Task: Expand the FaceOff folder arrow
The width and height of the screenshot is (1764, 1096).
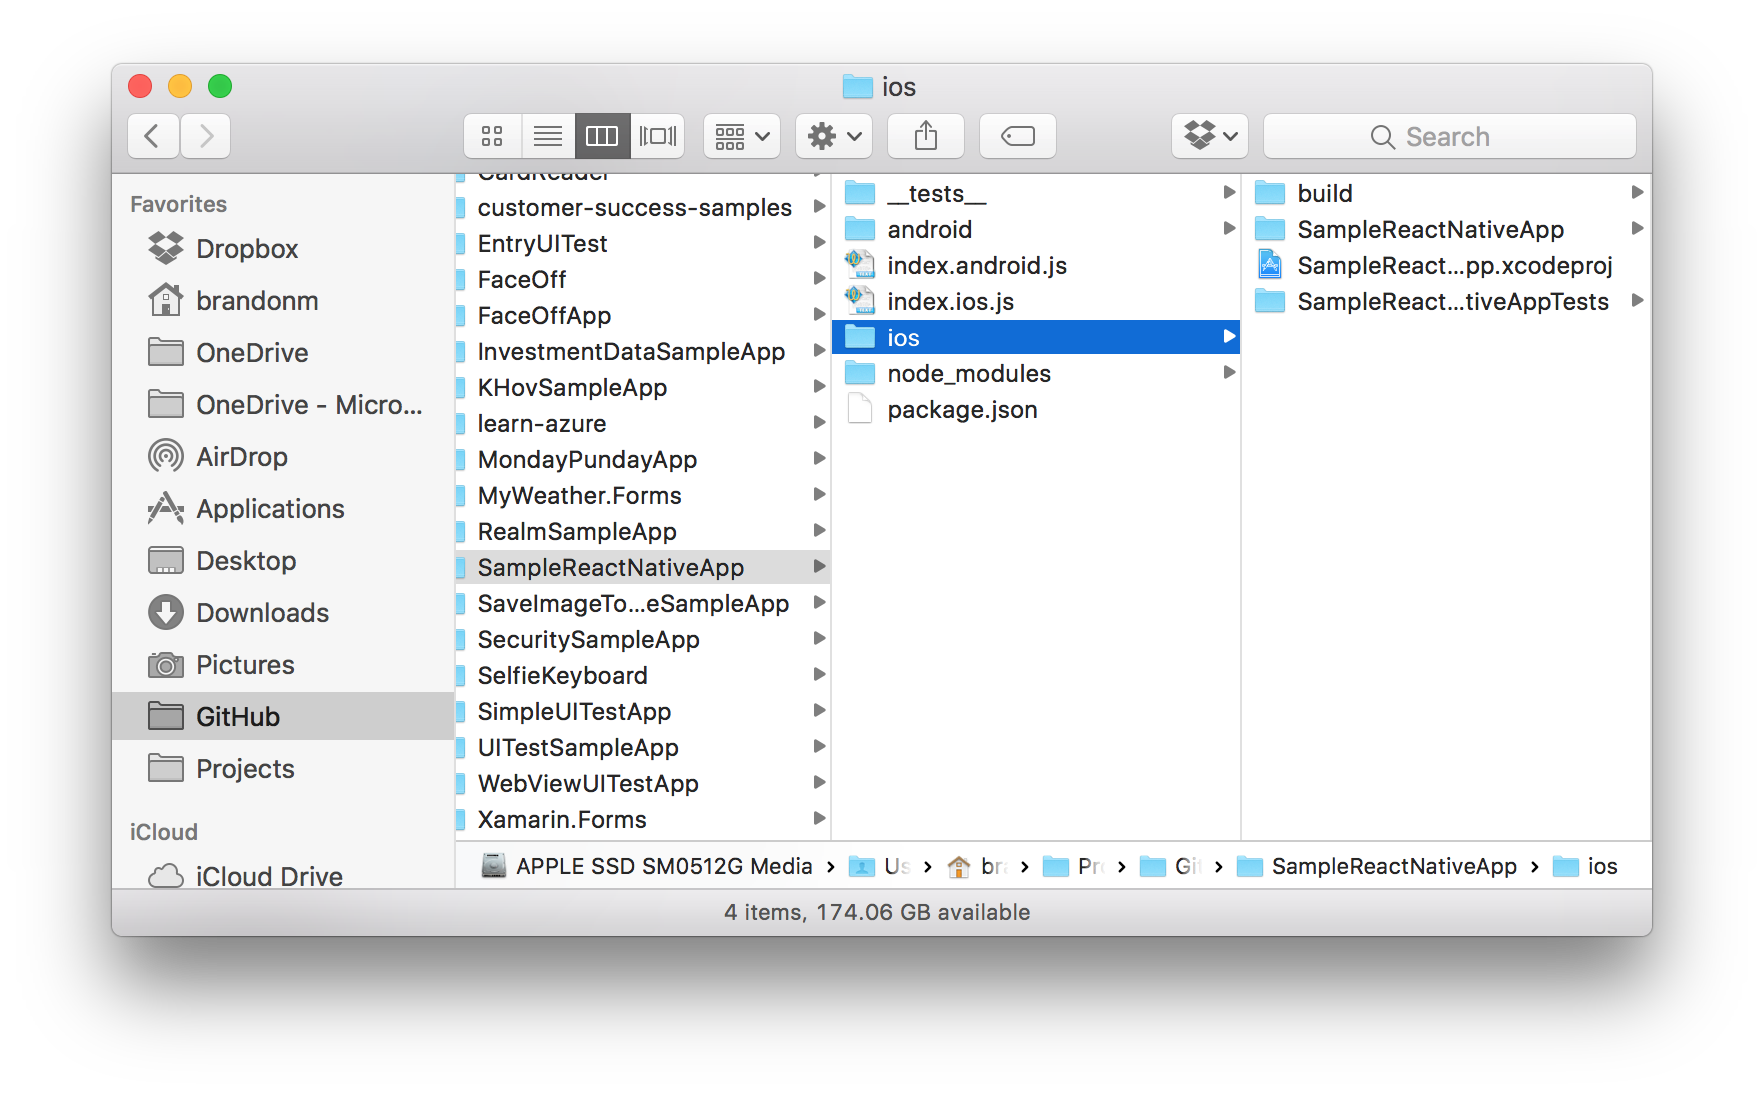Action: tap(819, 279)
